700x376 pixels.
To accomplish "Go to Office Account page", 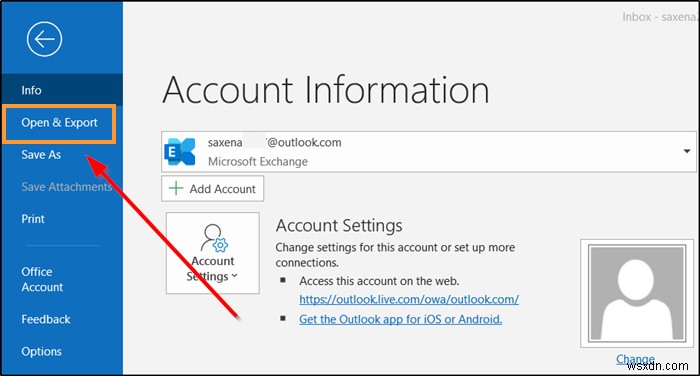I will tap(42, 279).
